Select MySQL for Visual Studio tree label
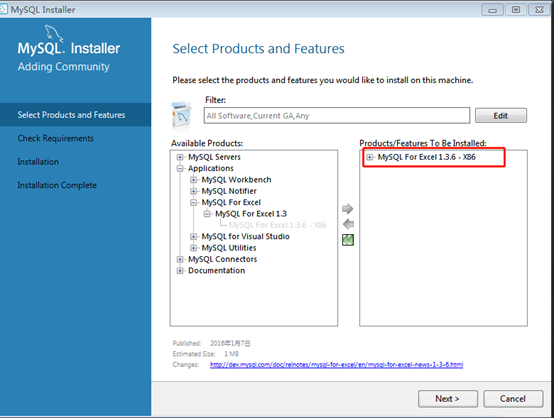This screenshot has width=554, height=418. pyautogui.click(x=246, y=236)
